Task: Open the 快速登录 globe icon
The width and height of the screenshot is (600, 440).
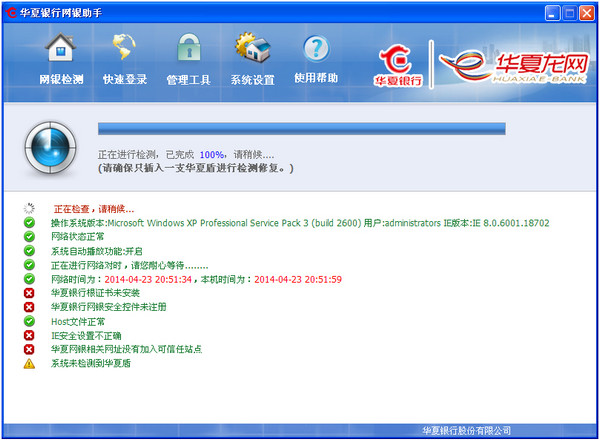Action: coord(124,47)
